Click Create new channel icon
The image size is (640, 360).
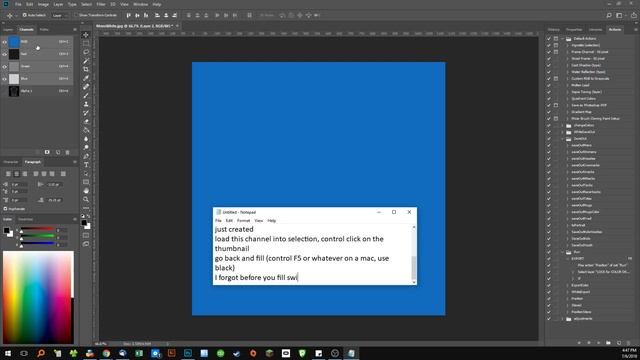pyautogui.click(x=58, y=152)
